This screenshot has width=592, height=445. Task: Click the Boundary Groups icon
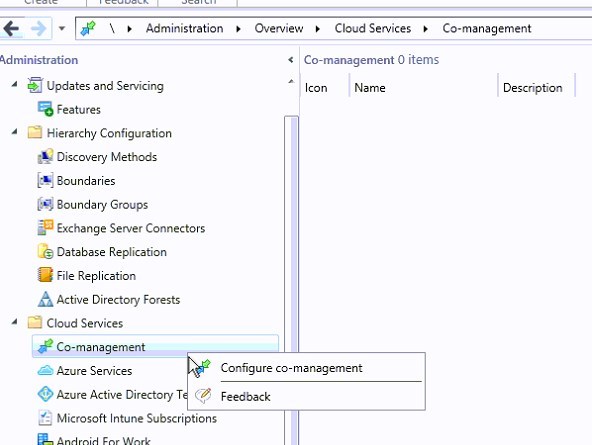tap(45, 204)
